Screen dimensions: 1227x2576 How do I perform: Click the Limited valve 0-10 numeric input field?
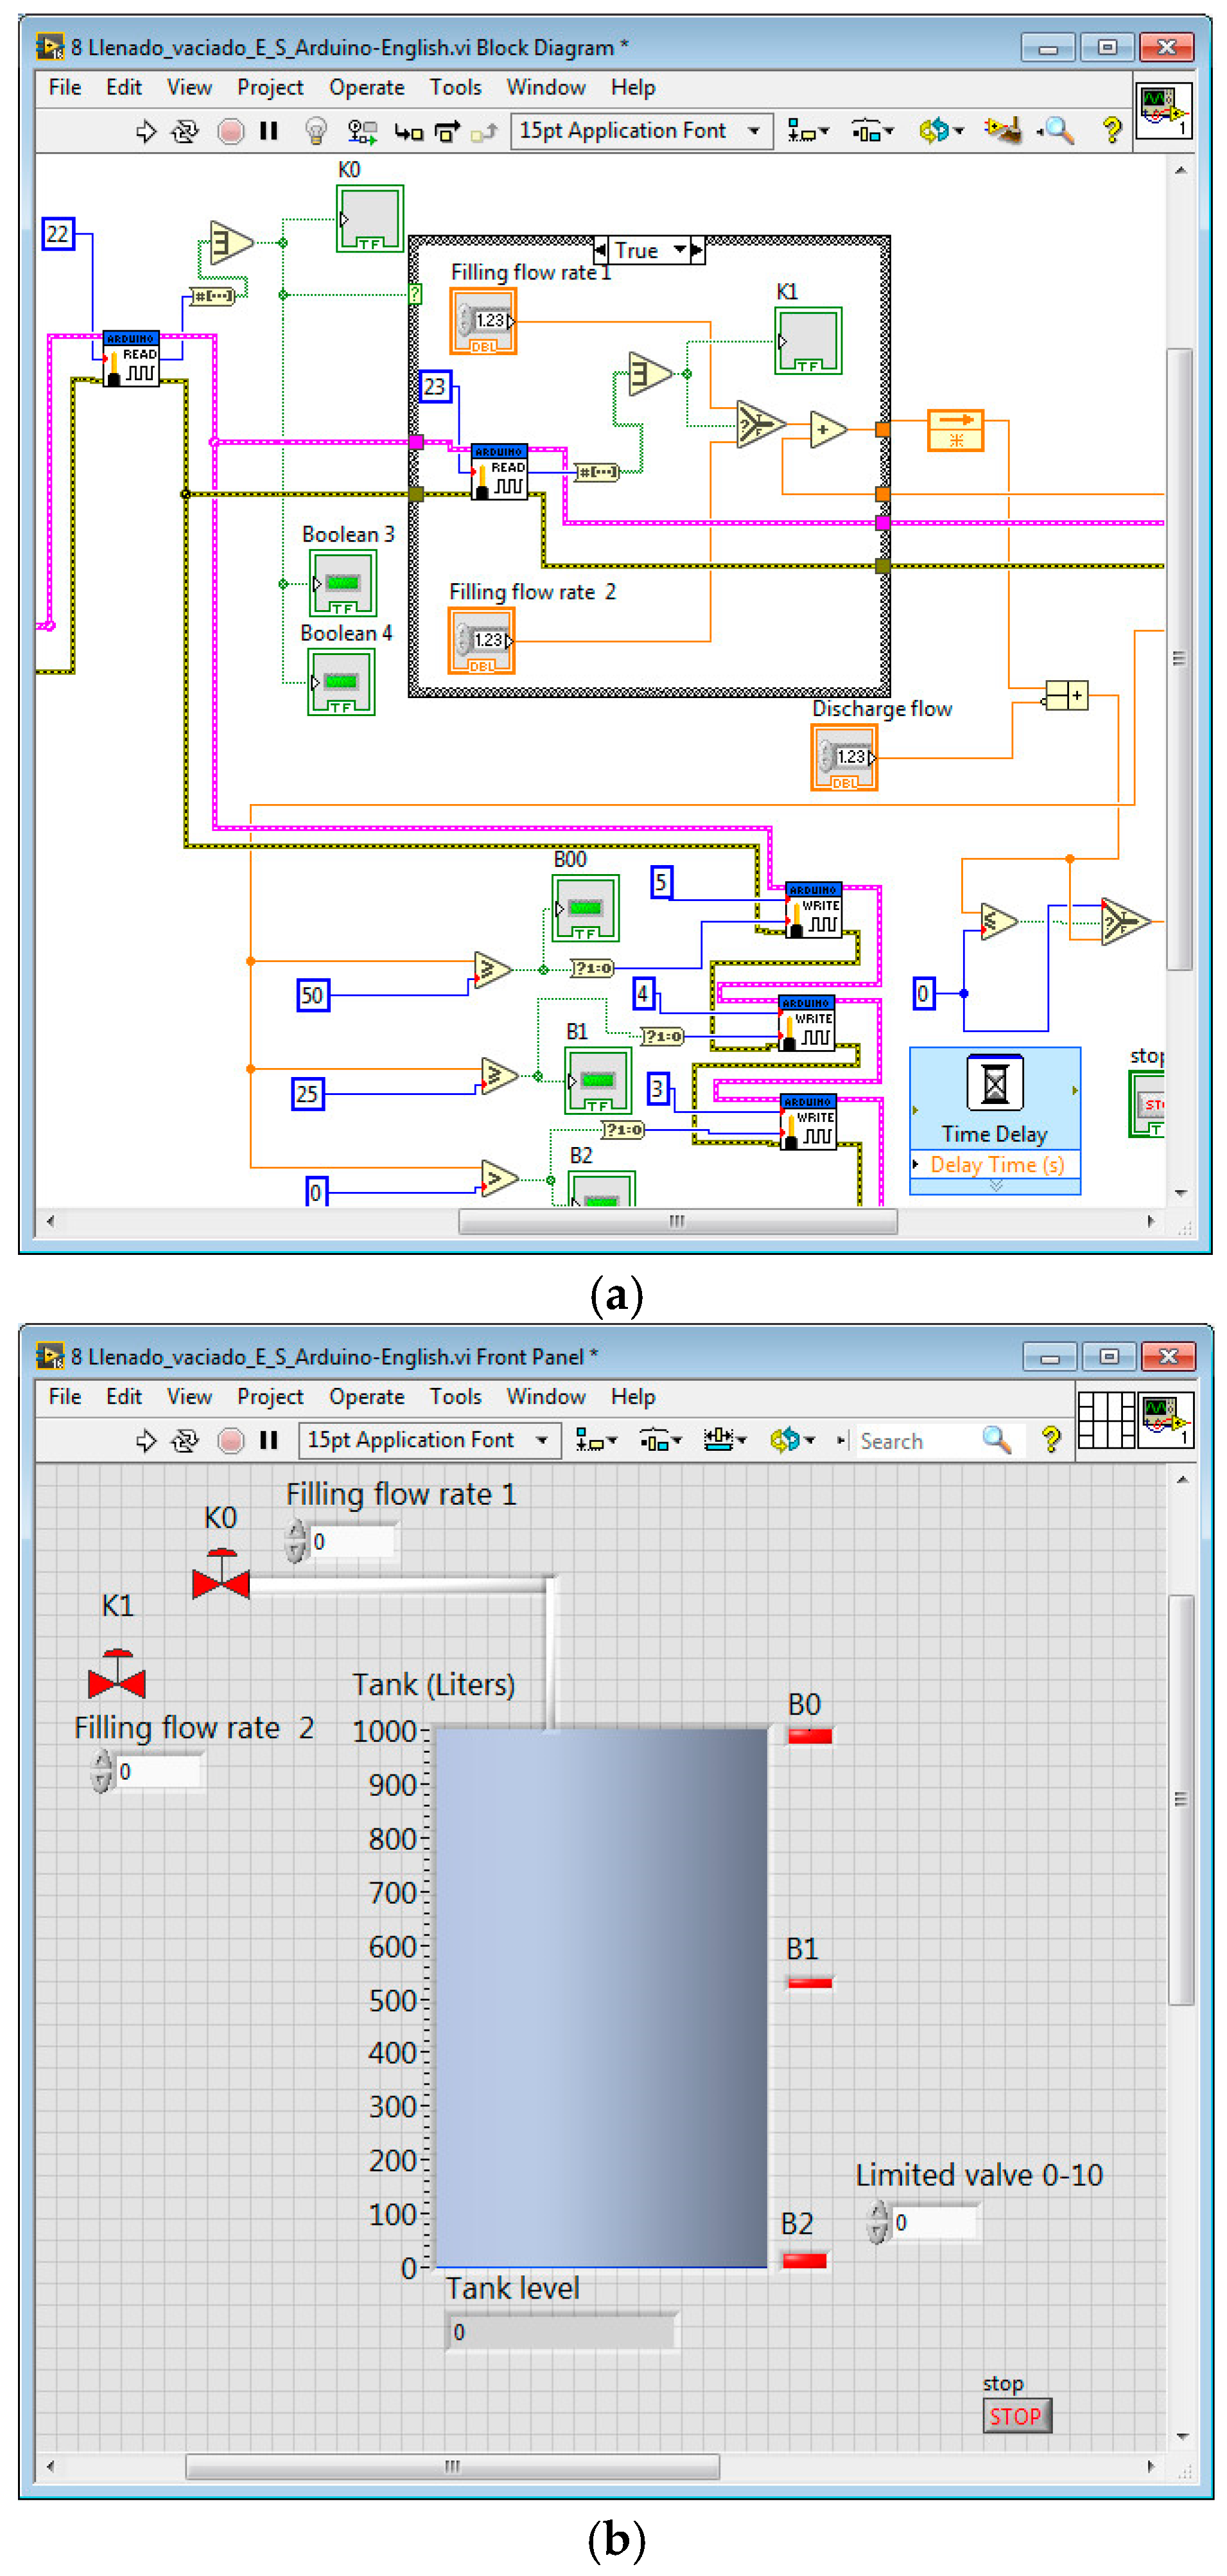click(x=933, y=2222)
